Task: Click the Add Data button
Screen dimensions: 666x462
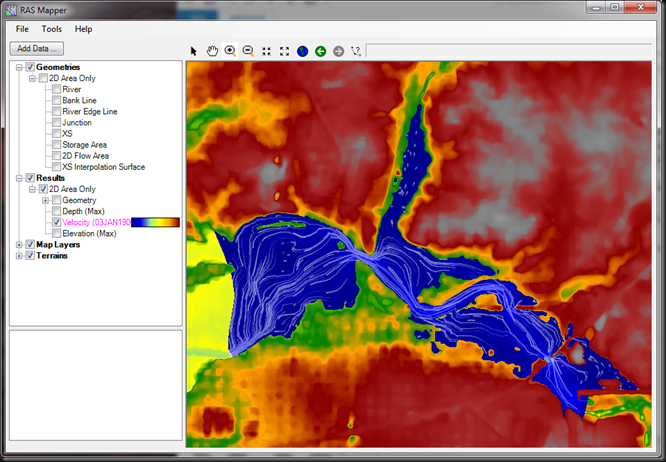Action: pyautogui.click(x=37, y=48)
